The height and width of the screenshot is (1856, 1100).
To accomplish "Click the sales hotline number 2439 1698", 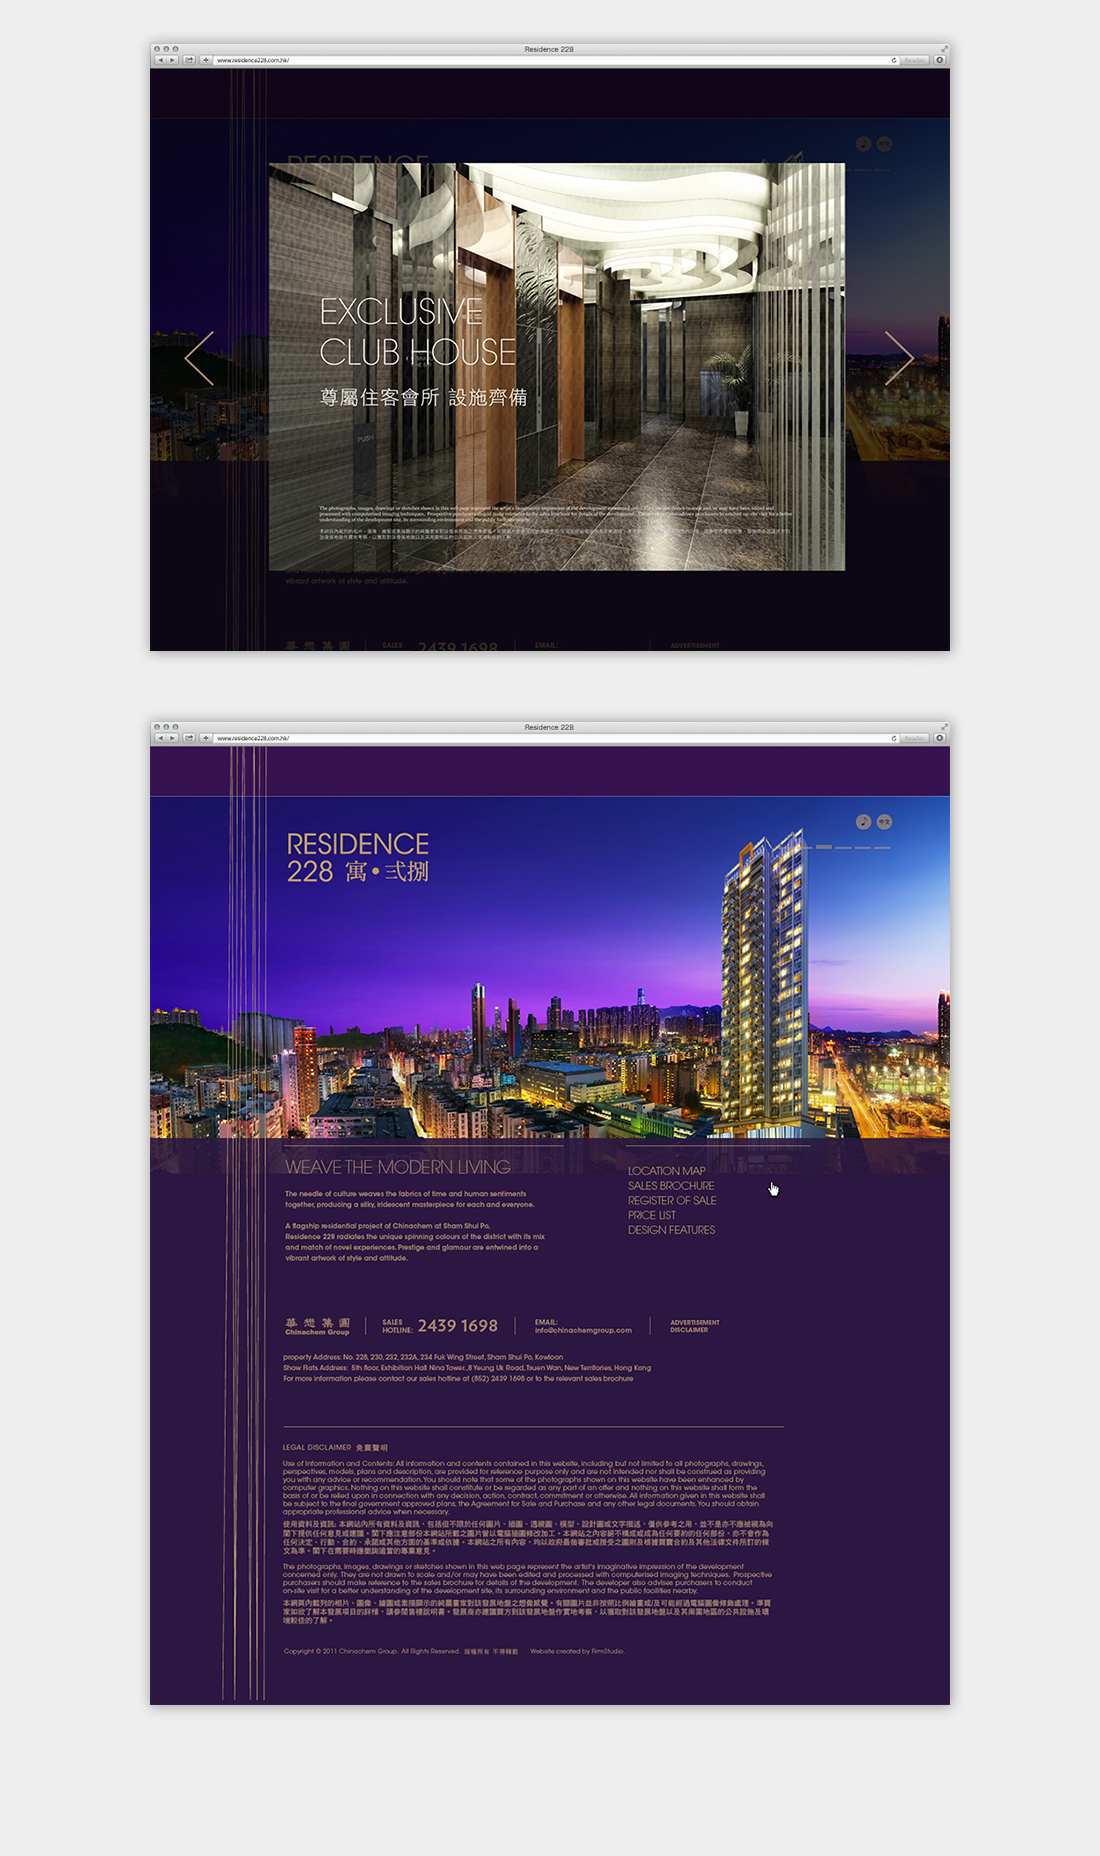I will 458,1326.
